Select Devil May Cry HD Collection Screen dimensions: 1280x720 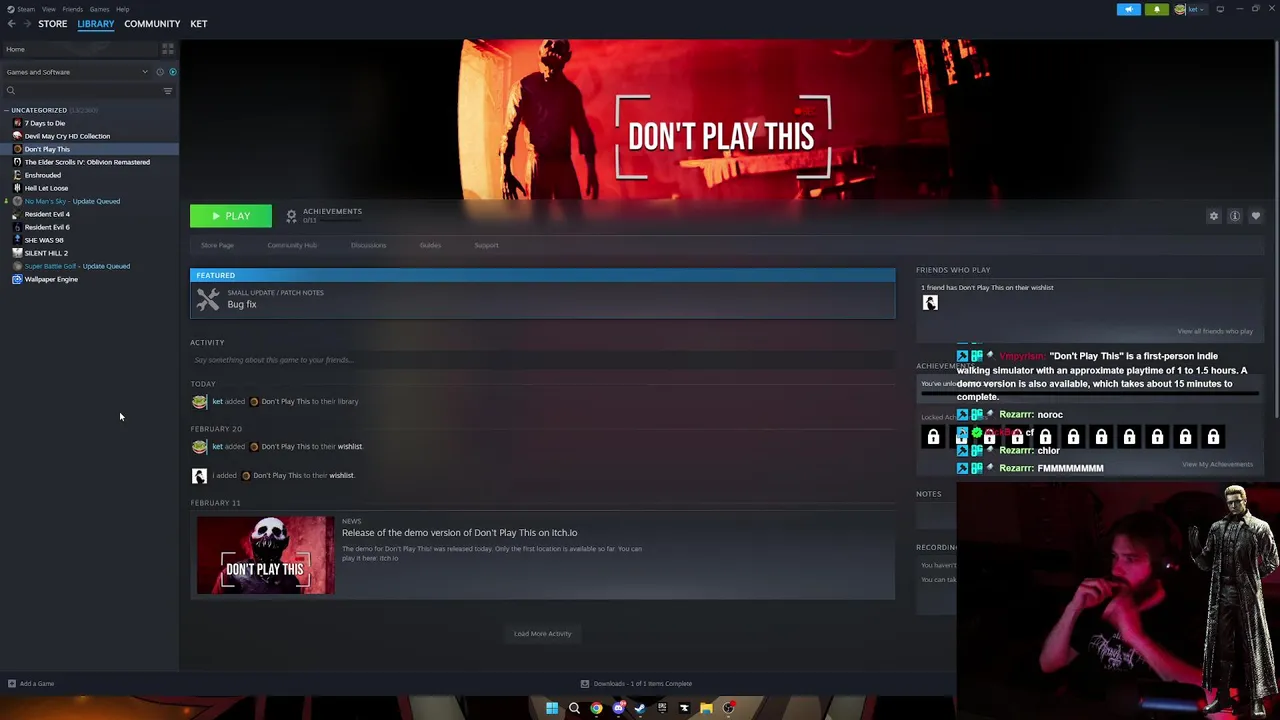[x=67, y=136]
